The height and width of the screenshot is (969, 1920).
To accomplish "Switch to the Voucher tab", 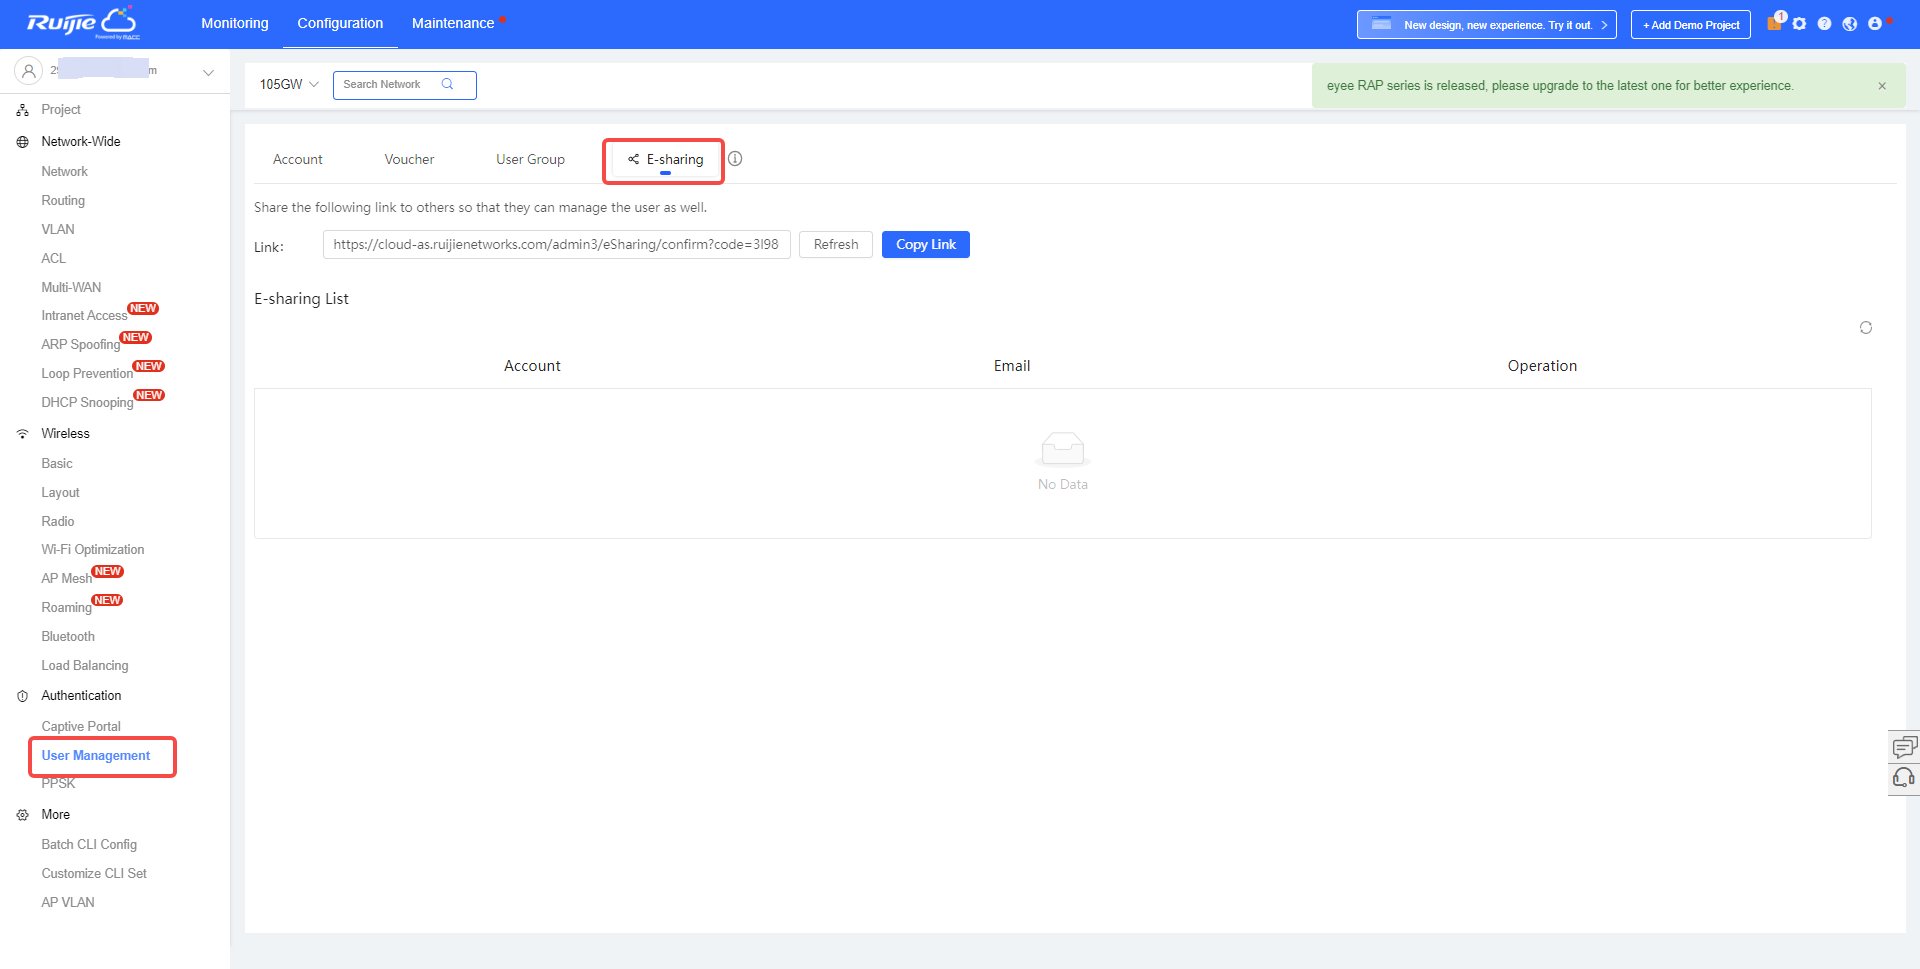I will coord(409,160).
